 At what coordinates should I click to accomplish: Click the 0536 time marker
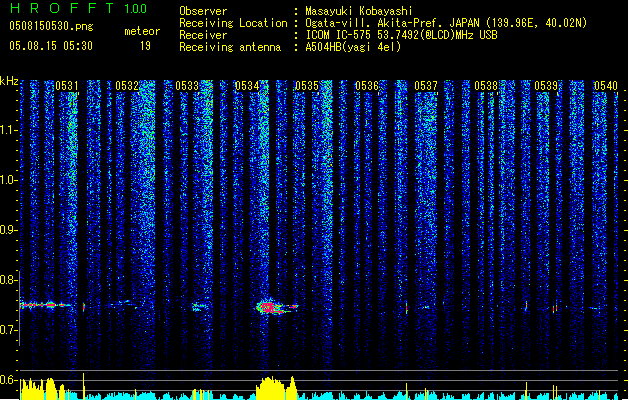pyautogui.click(x=367, y=86)
